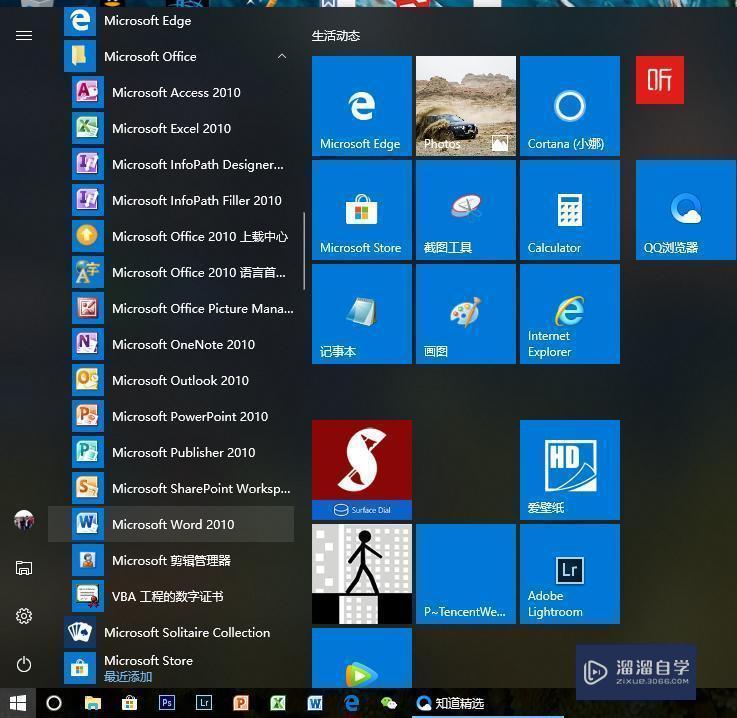Open the Microsoft Store tile
Viewport: 737px width, 718px height.
pos(362,210)
